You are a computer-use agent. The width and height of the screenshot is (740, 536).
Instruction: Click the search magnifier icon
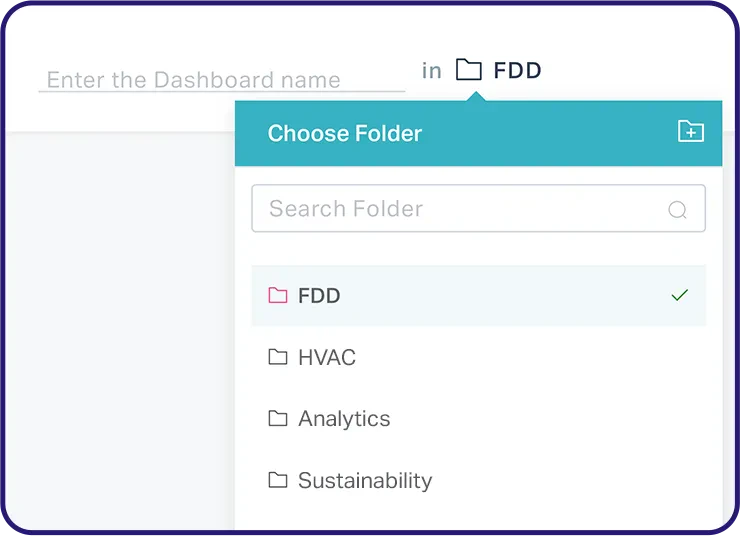click(x=677, y=209)
